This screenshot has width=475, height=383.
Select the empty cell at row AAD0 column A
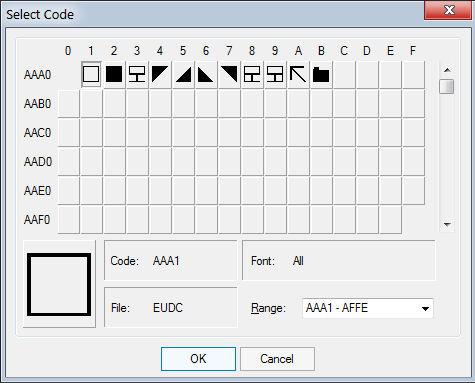click(x=298, y=161)
